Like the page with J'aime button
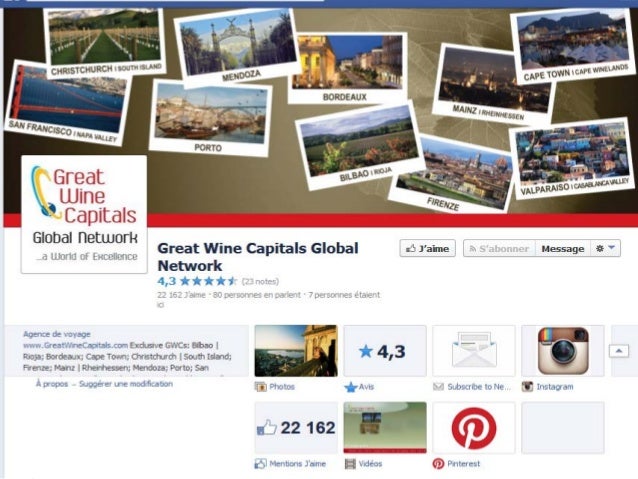This screenshot has width=638, height=479. [428, 248]
